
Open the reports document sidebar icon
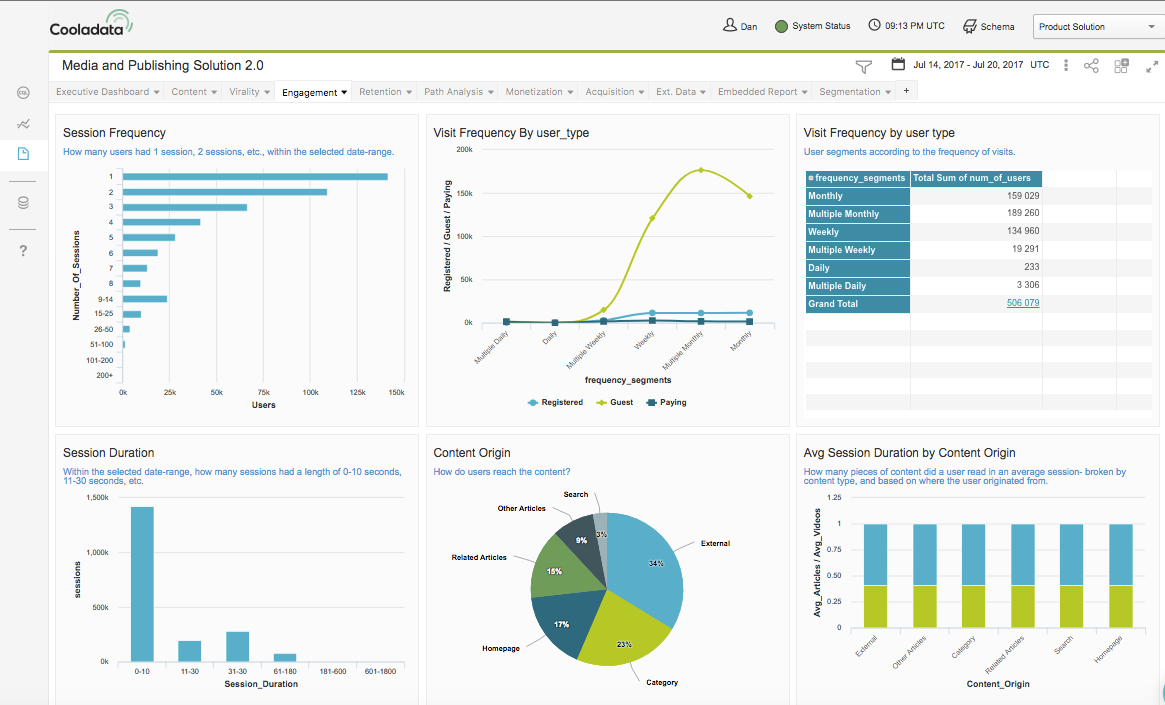coord(23,154)
